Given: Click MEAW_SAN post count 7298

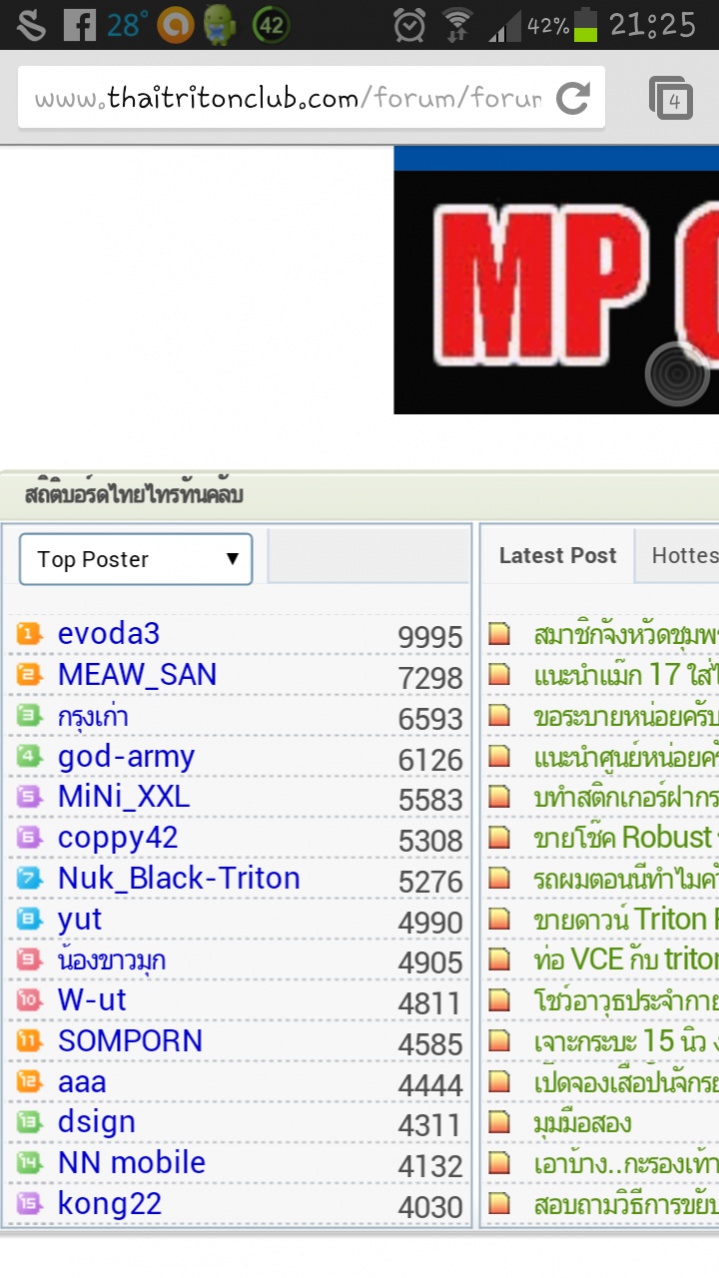Looking at the screenshot, I should pos(430,678).
